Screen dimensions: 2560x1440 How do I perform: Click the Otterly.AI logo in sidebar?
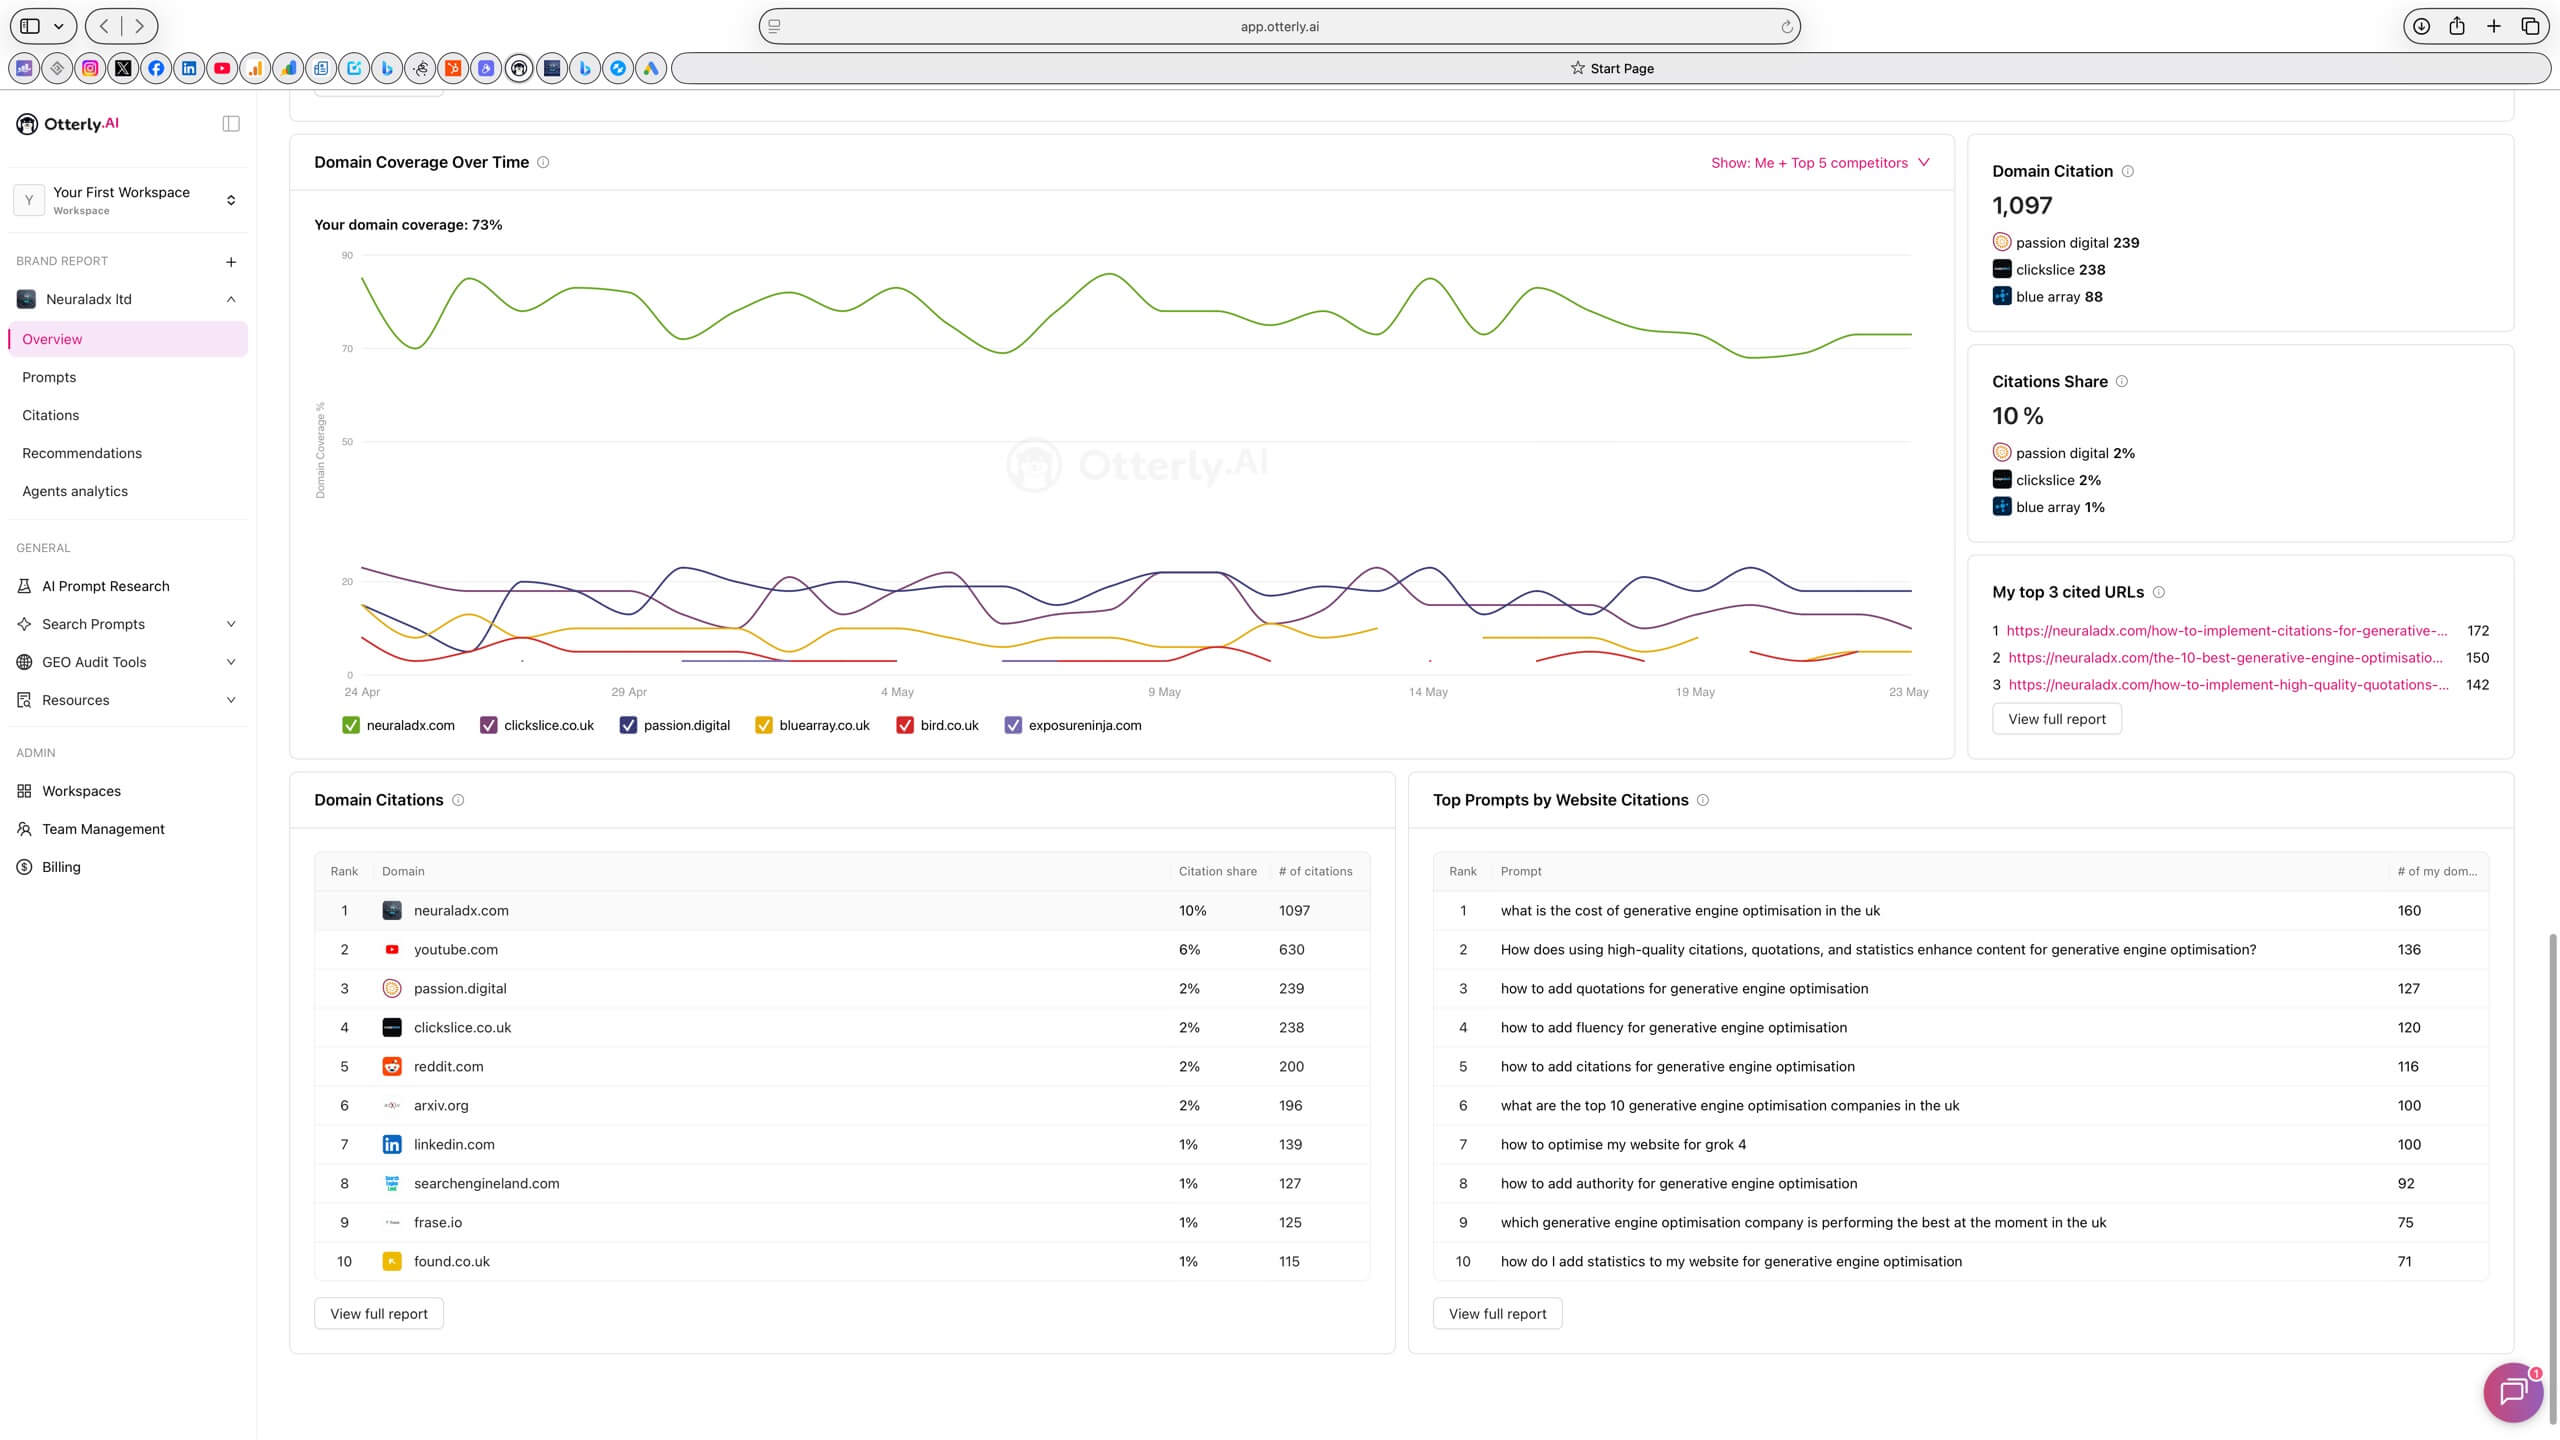tap(68, 124)
